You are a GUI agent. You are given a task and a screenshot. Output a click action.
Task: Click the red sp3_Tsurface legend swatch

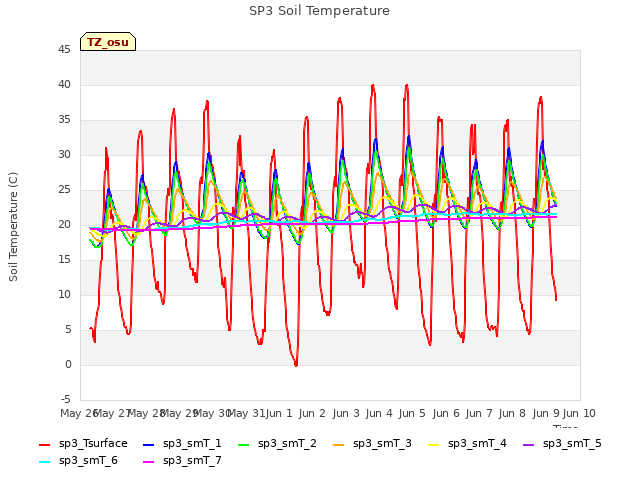44,444
